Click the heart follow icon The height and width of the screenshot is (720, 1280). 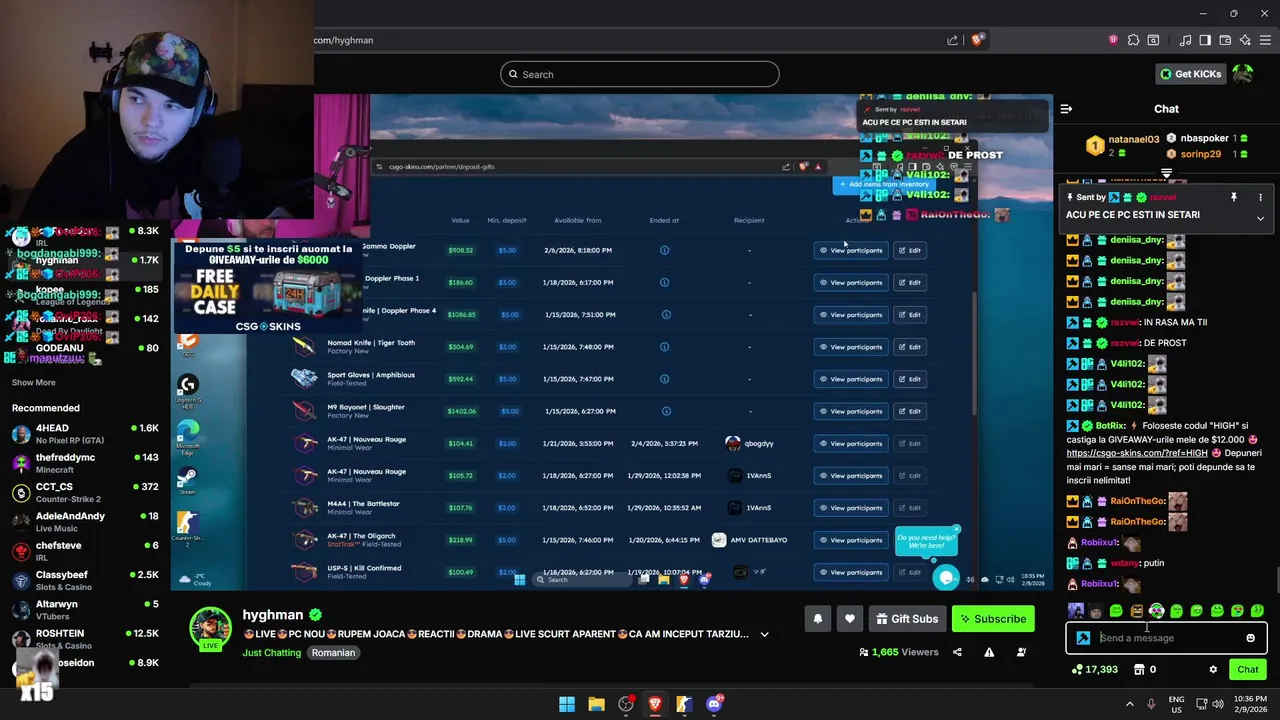point(850,619)
